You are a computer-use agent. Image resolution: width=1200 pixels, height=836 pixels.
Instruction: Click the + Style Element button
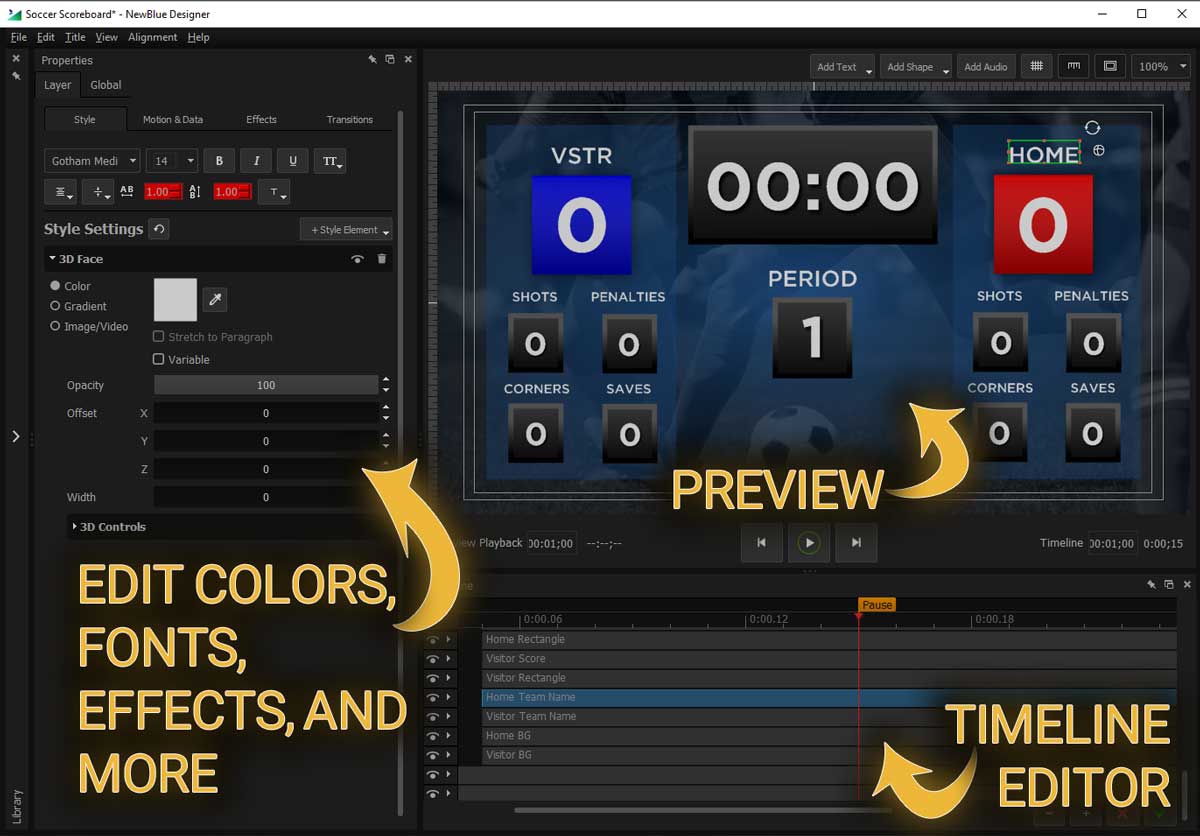click(x=345, y=229)
